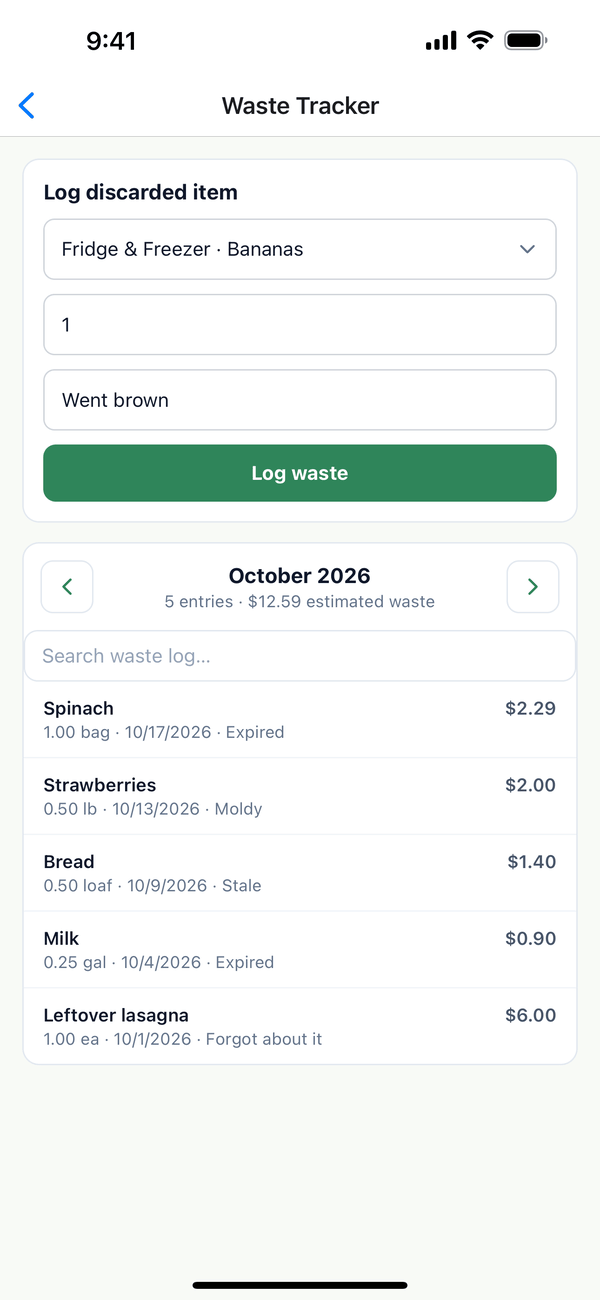The height and width of the screenshot is (1300, 600).
Task: Tap the Search waste log field
Action: point(300,656)
